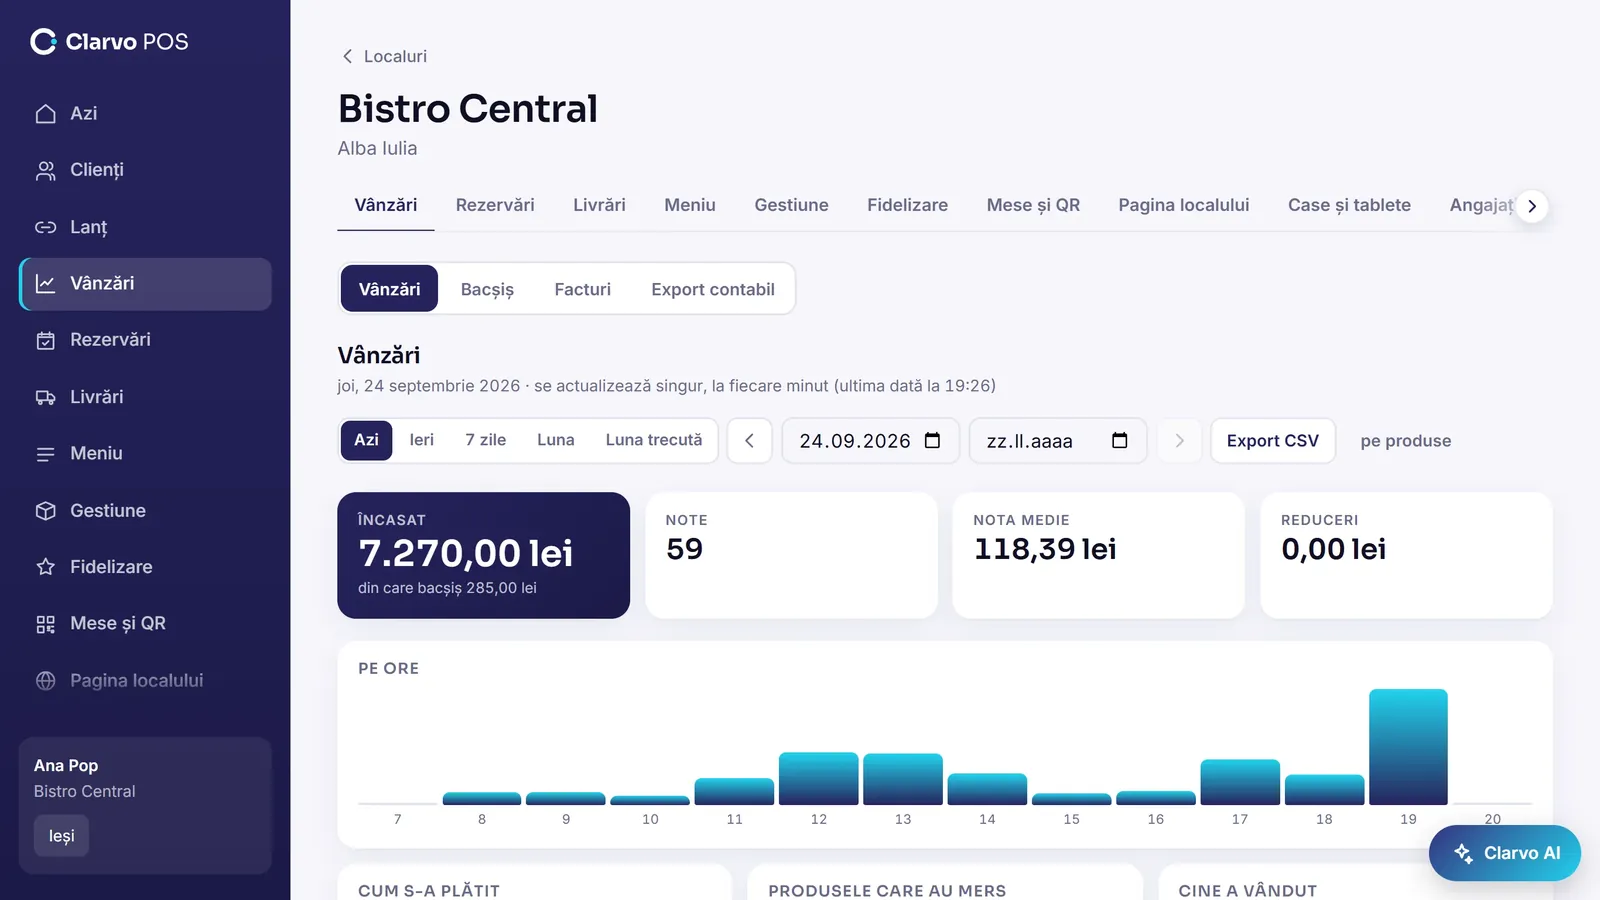This screenshot has height=900, width=1600.
Task: Click the Încasat 7.270,00 lei card
Action: [483, 555]
